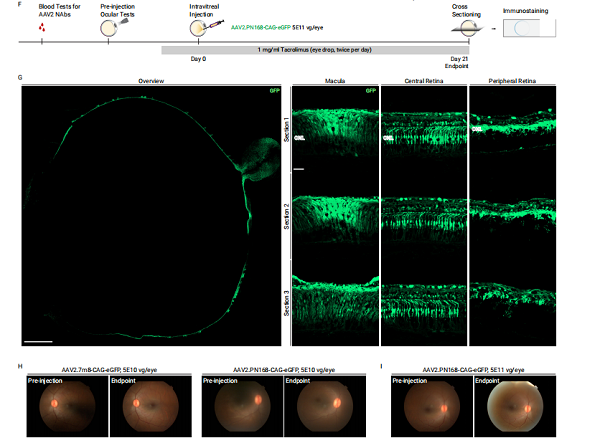Select the Section 3 Peripheral Retina image
Viewport: 600px width, 443px height.
click(x=513, y=303)
